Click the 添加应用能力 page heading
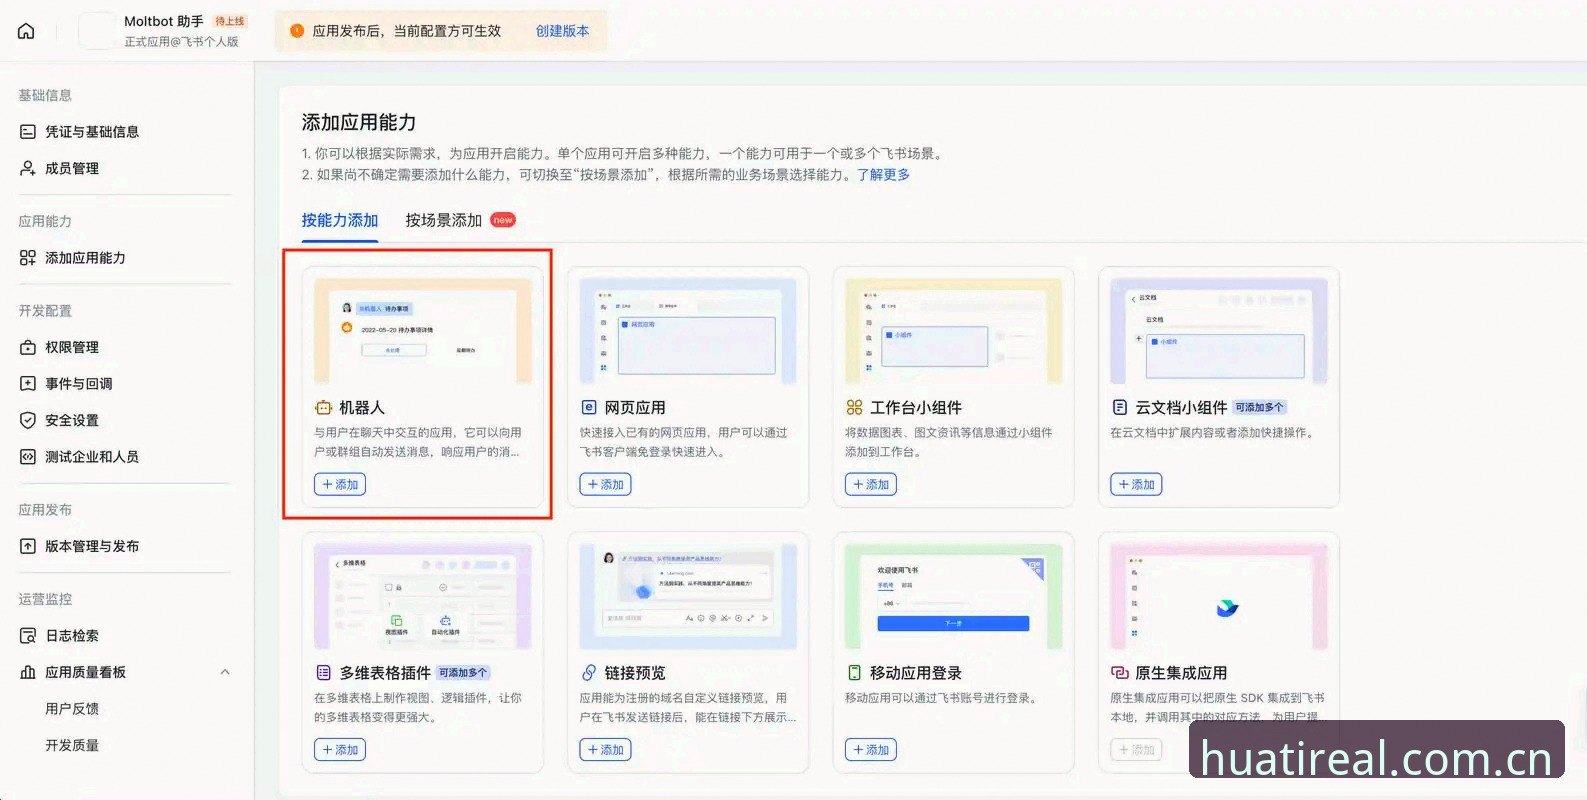The height and width of the screenshot is (800, 1587). click(359, 122)
